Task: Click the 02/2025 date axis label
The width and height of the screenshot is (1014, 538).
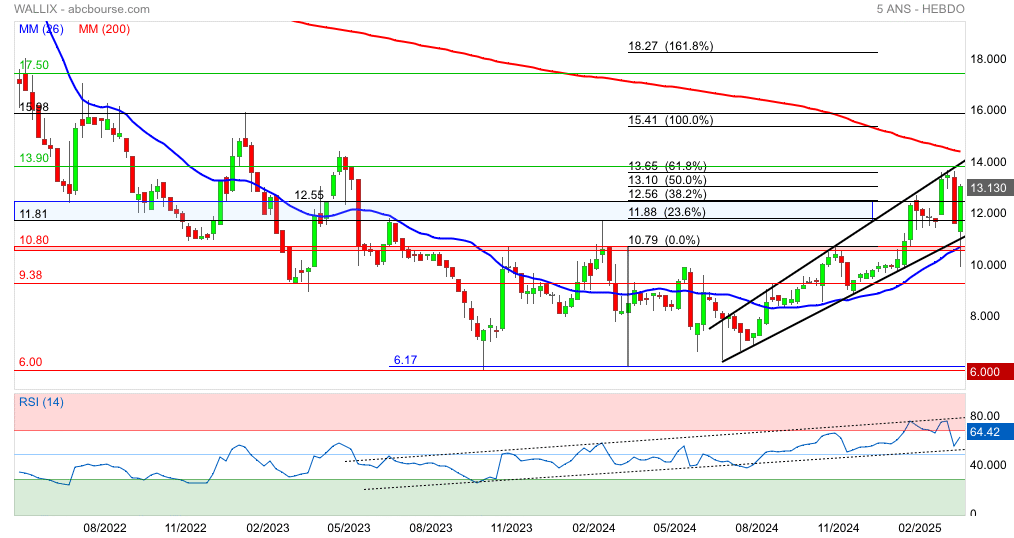Action: (x=920, y=528)
